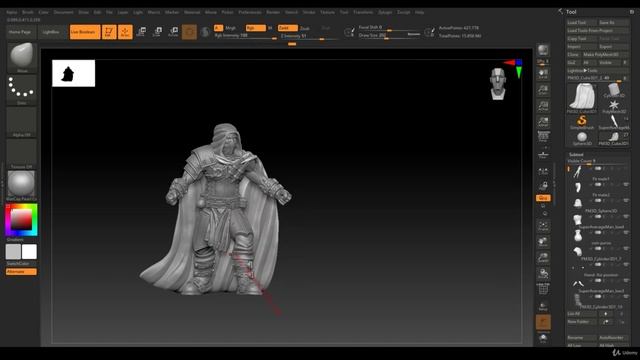
Task: Collapse the Tool palette header
Action: pyautogui.click(x=571, y=12)
